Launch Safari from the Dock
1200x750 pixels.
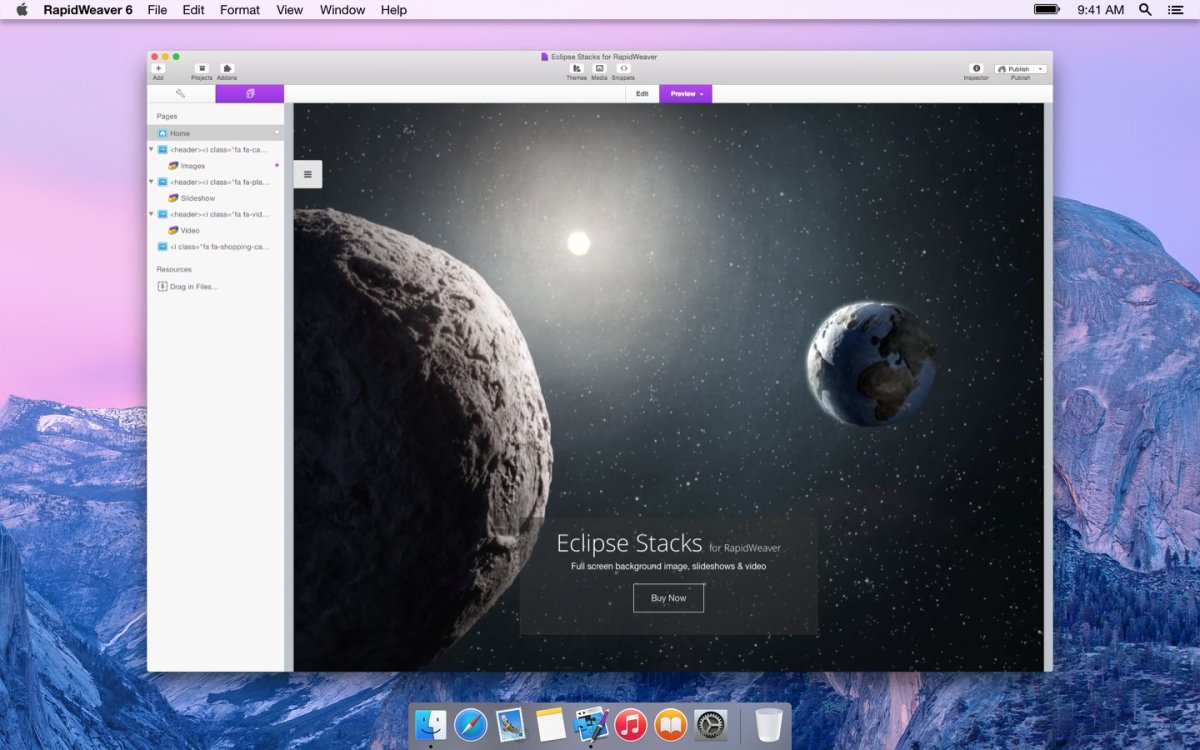click(x=470, y=725)
